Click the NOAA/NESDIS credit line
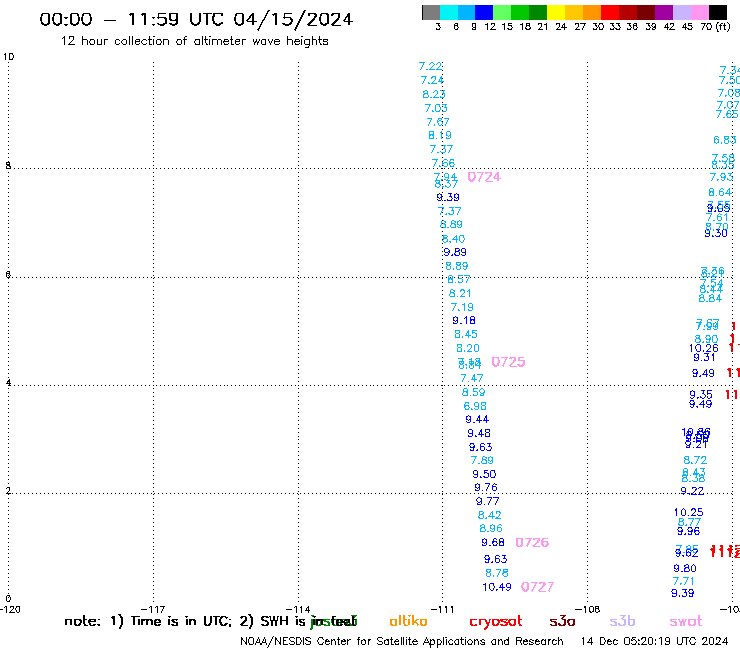This screenshot has height=650, width=740. [402, 641]
